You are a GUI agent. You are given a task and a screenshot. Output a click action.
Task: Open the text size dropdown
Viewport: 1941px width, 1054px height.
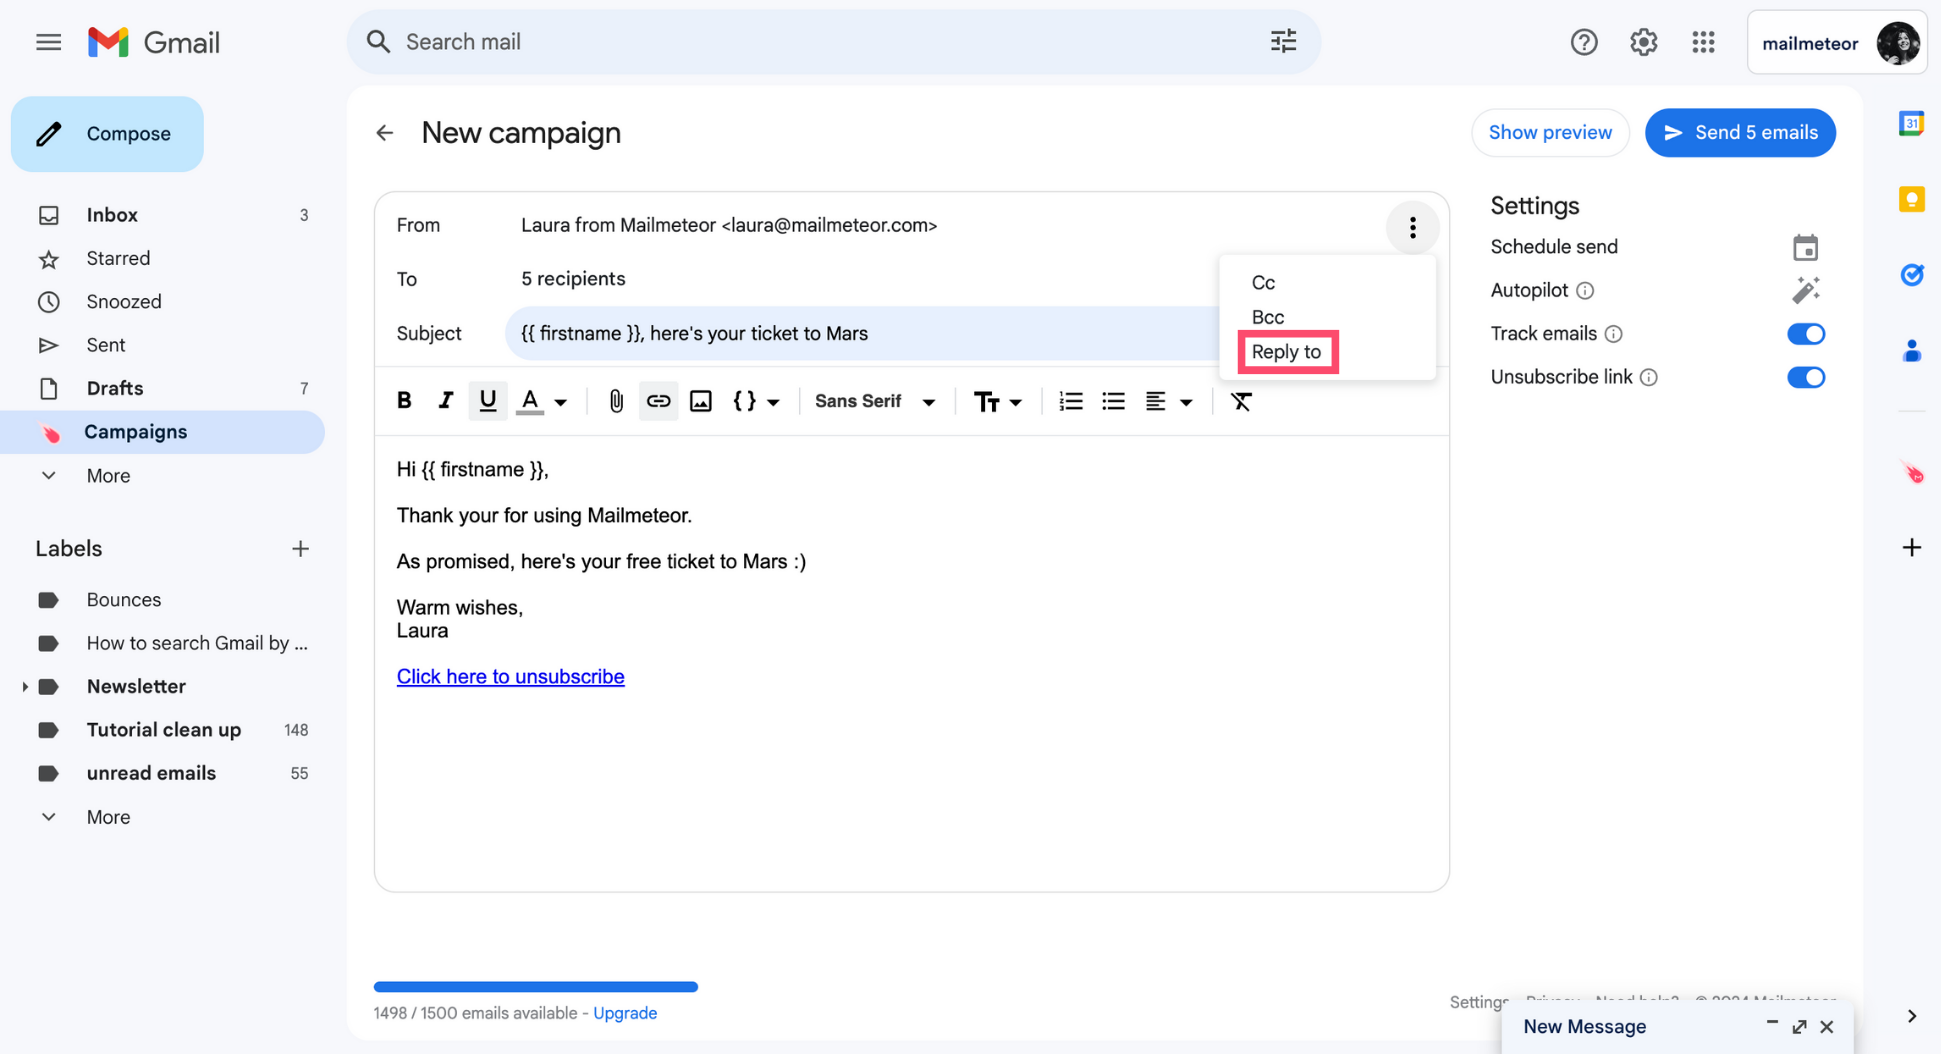coord(997,401)
